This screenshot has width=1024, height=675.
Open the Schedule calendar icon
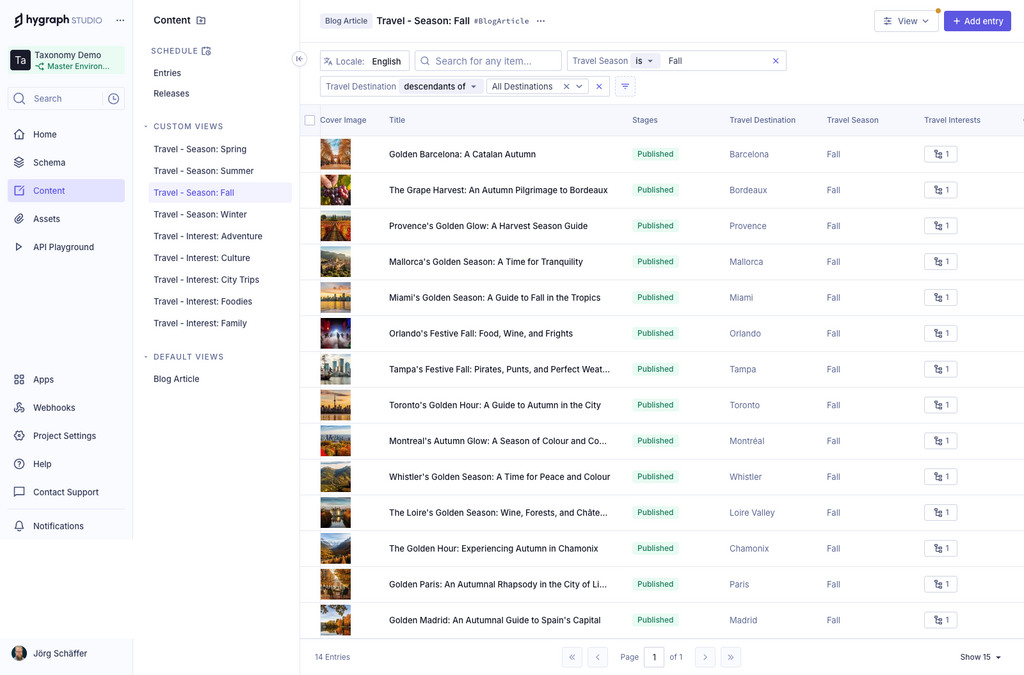point(206,51)
